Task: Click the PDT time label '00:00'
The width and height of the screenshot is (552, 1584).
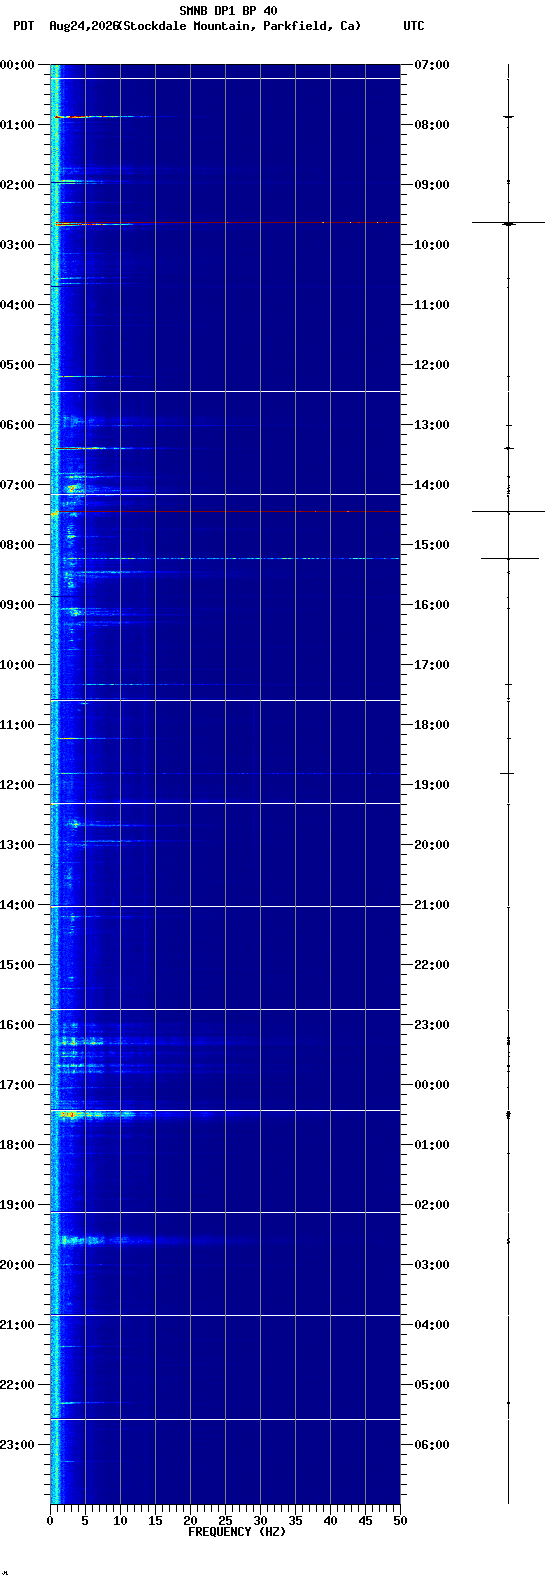Action: [x=17, y=65]
